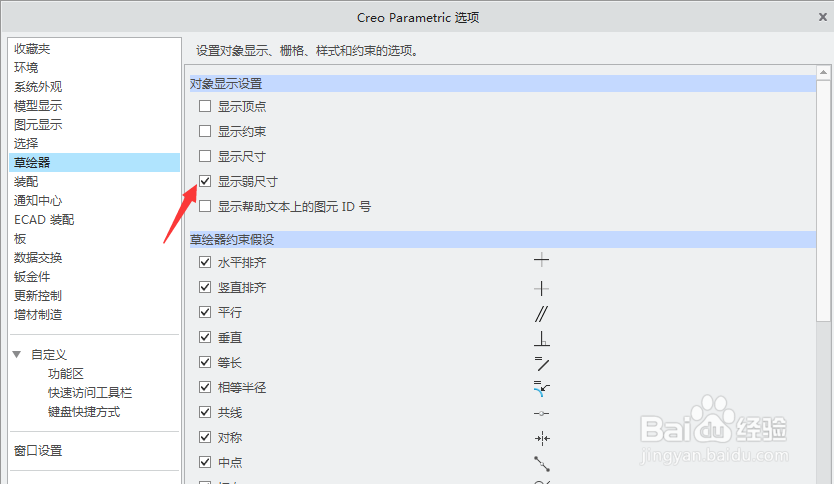834x484 pixels.
Task: Uncheck the 对称 constraint checkbox
Action: point(205,437)
